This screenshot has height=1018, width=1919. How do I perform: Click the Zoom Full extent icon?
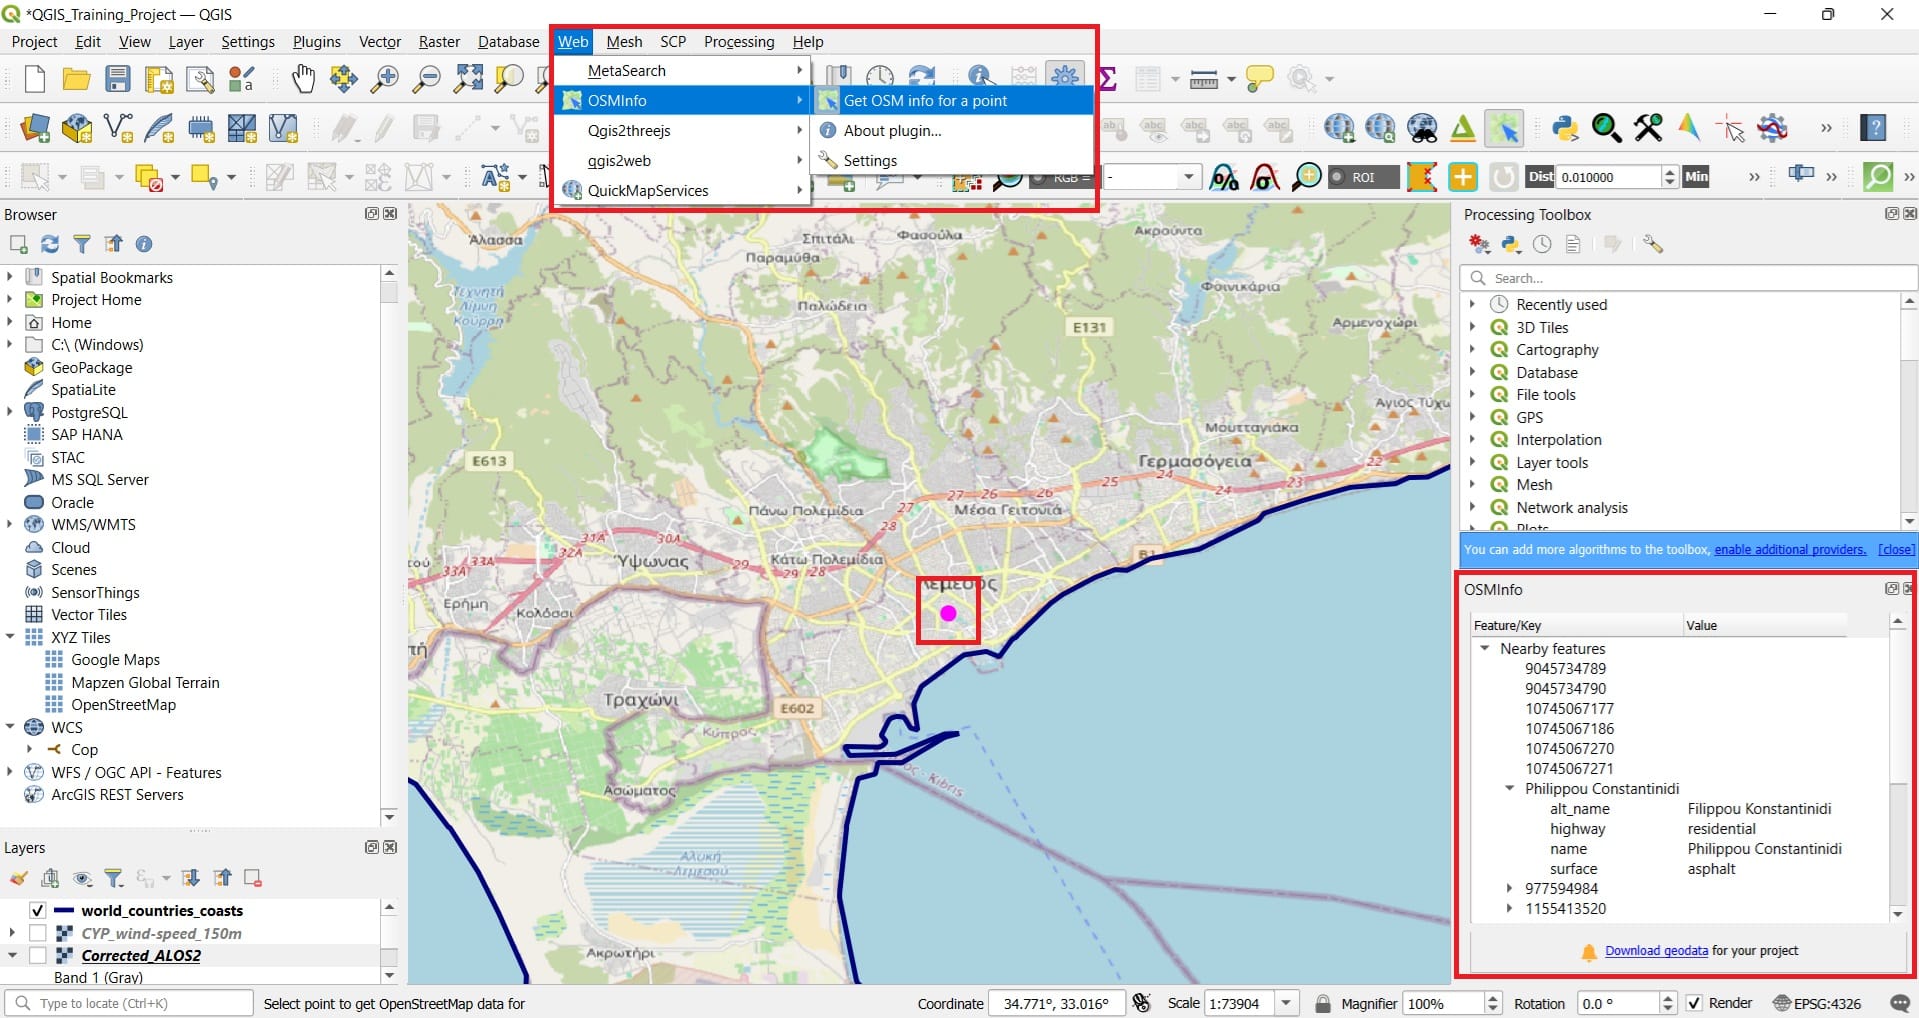pyautogui.click(x=468, y=78)
